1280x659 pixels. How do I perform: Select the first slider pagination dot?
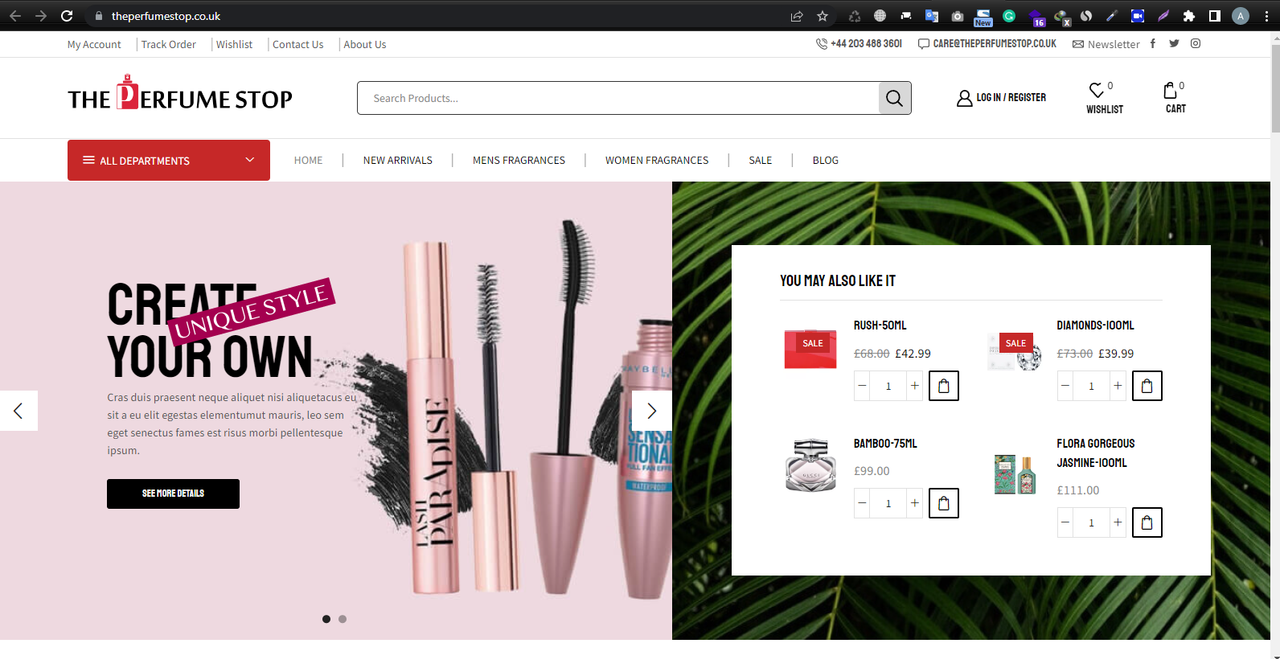pyautogui.click(x=326, y=619)
